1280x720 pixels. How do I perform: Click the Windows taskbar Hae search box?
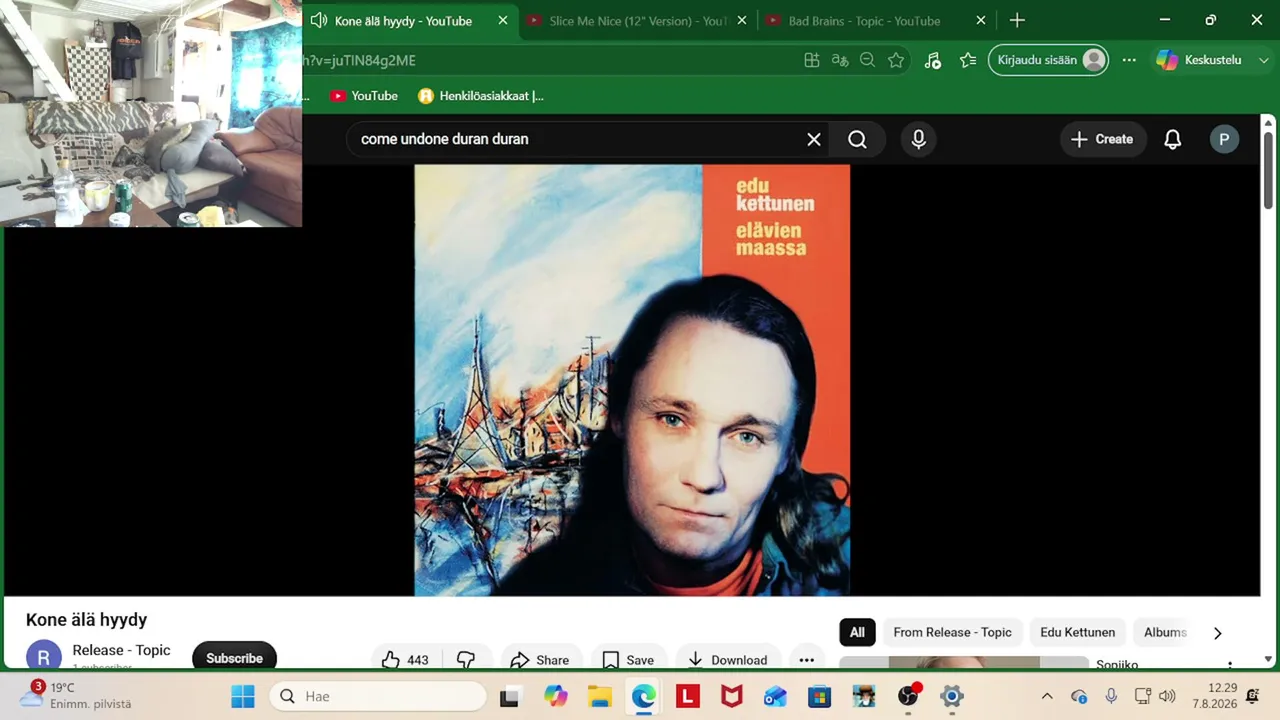tap(378, 696)
